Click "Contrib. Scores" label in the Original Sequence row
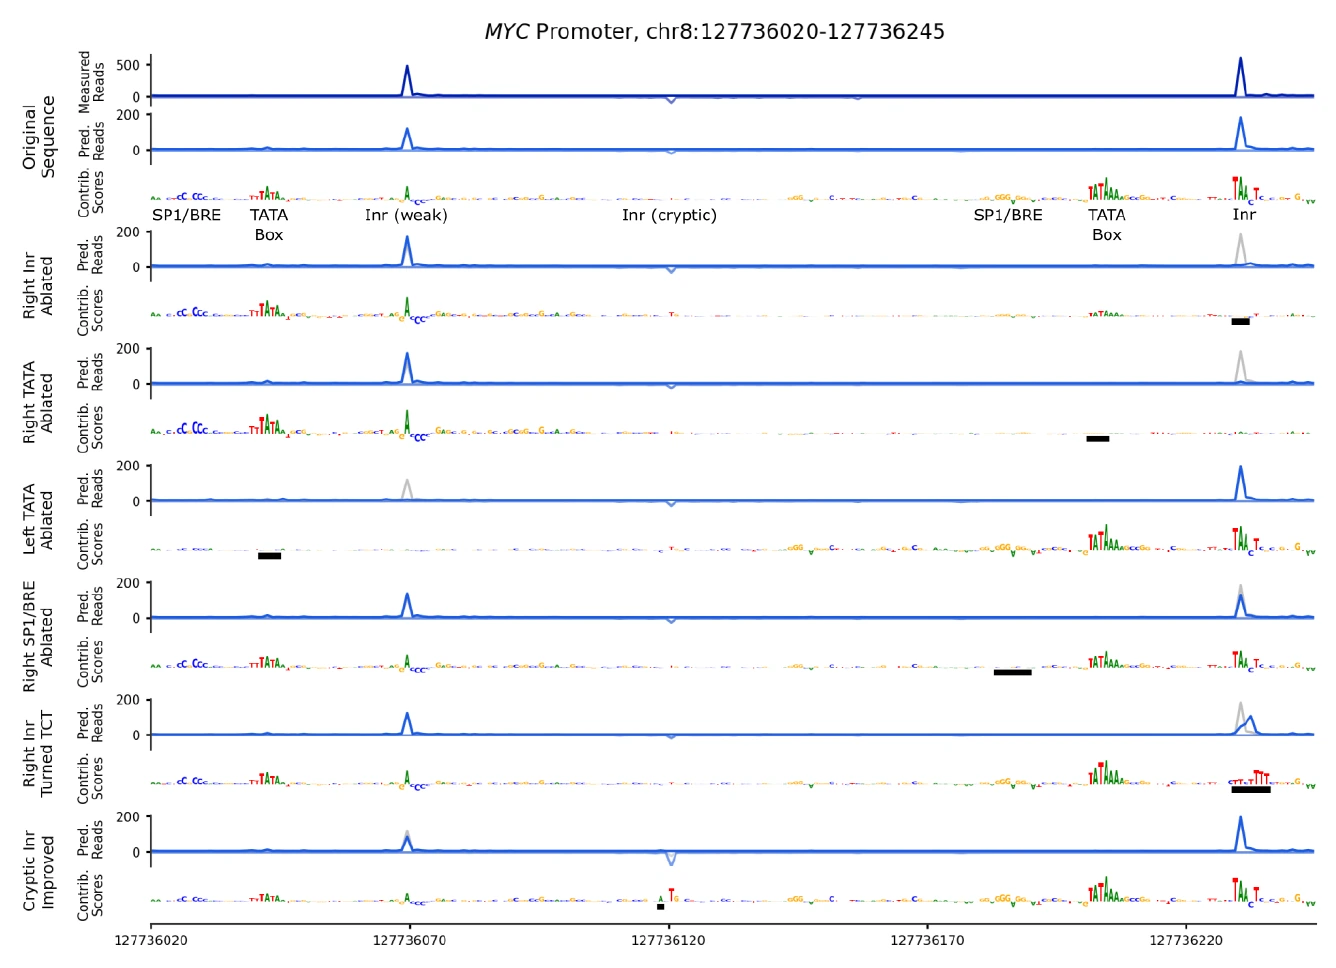The height and width of the screenshot is (968, 1336). pos(91,192)
